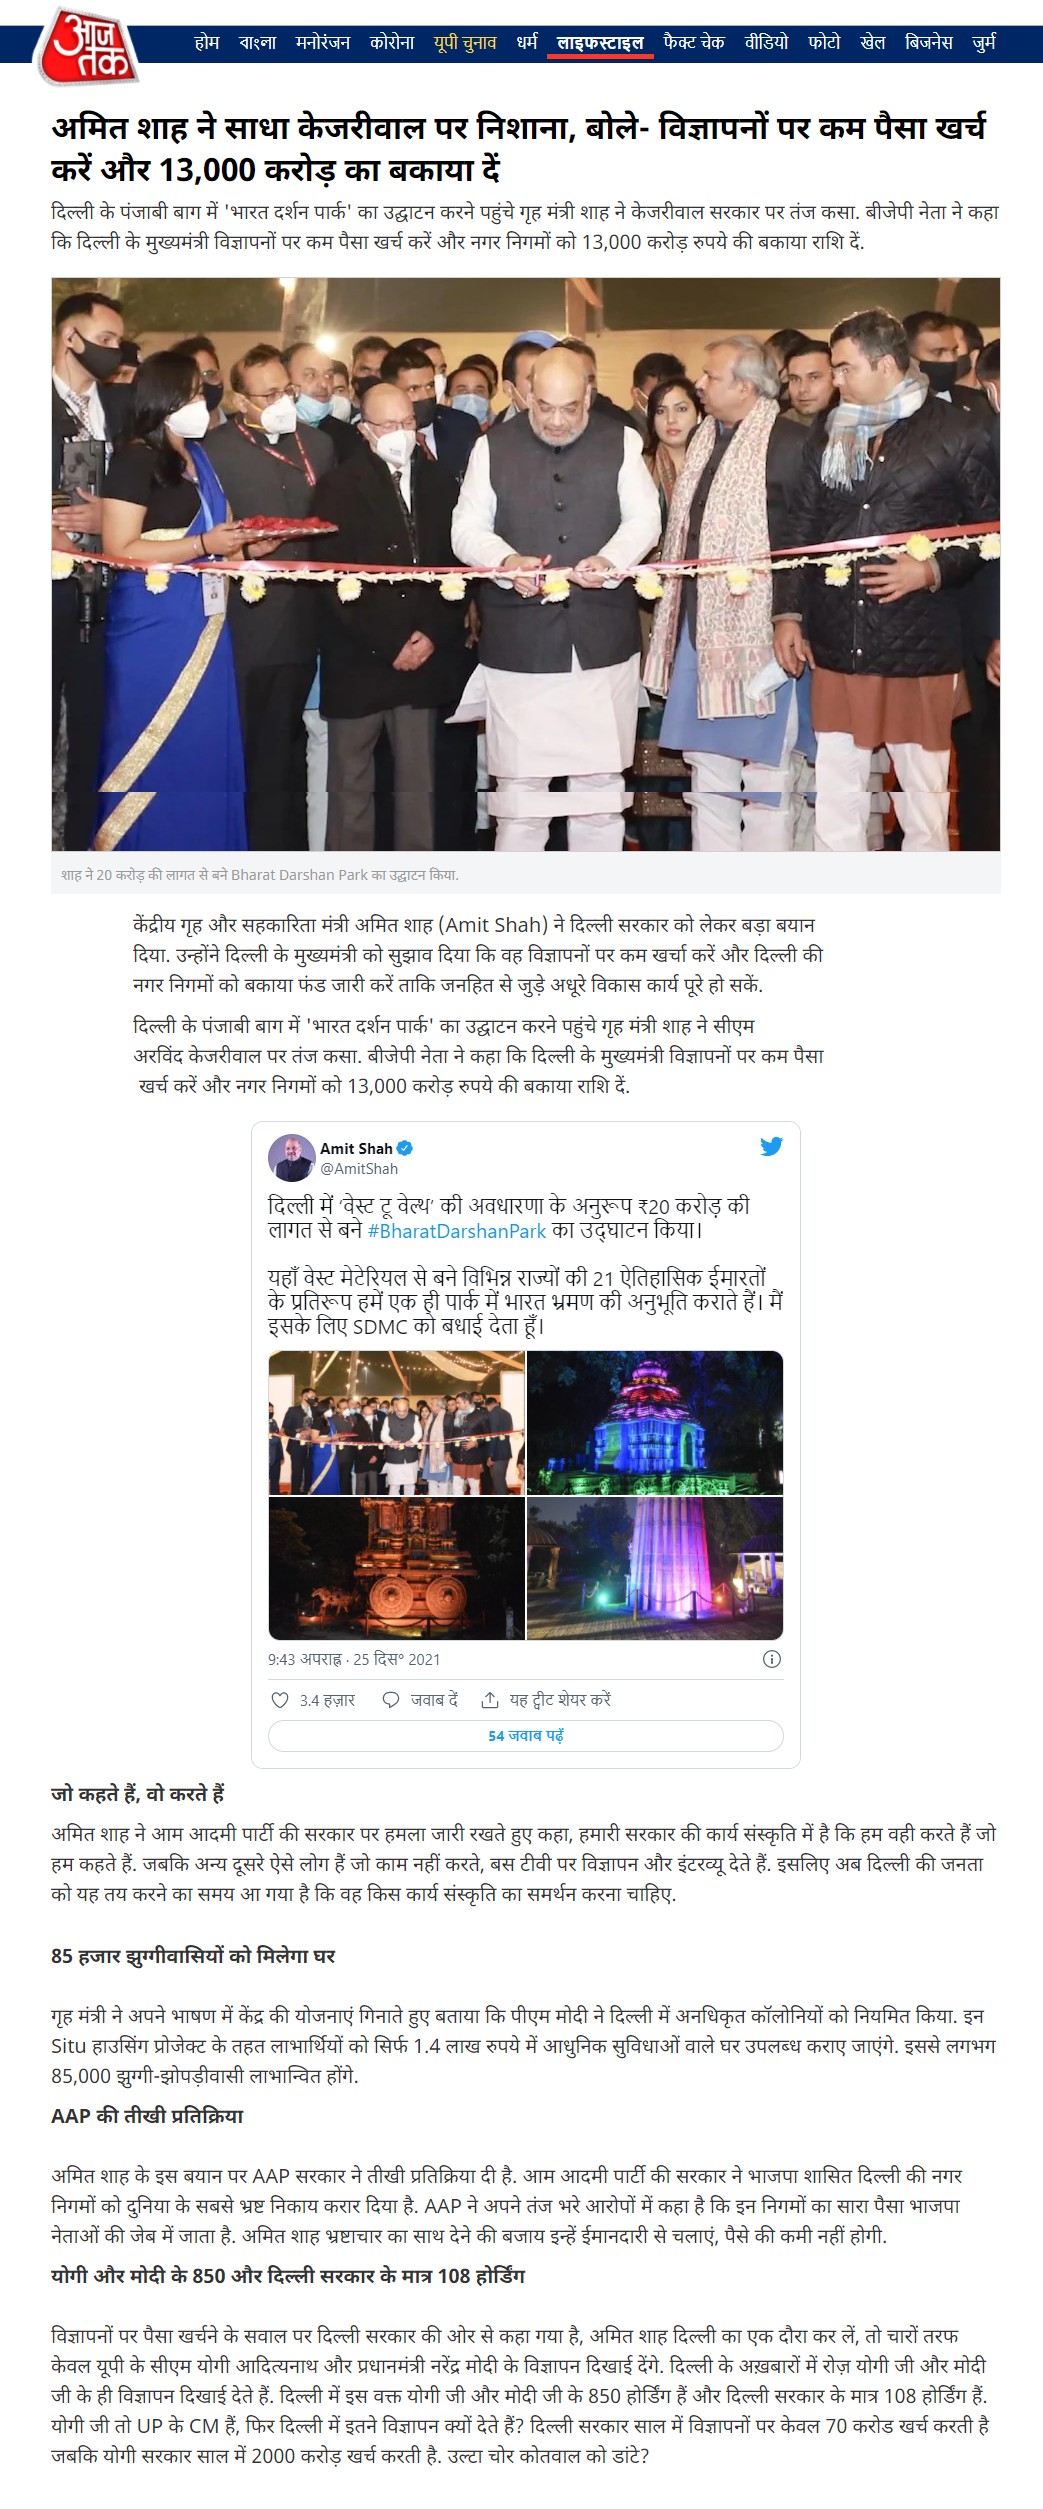Click the Twitter bird icon in tweet

point(771,1146)
